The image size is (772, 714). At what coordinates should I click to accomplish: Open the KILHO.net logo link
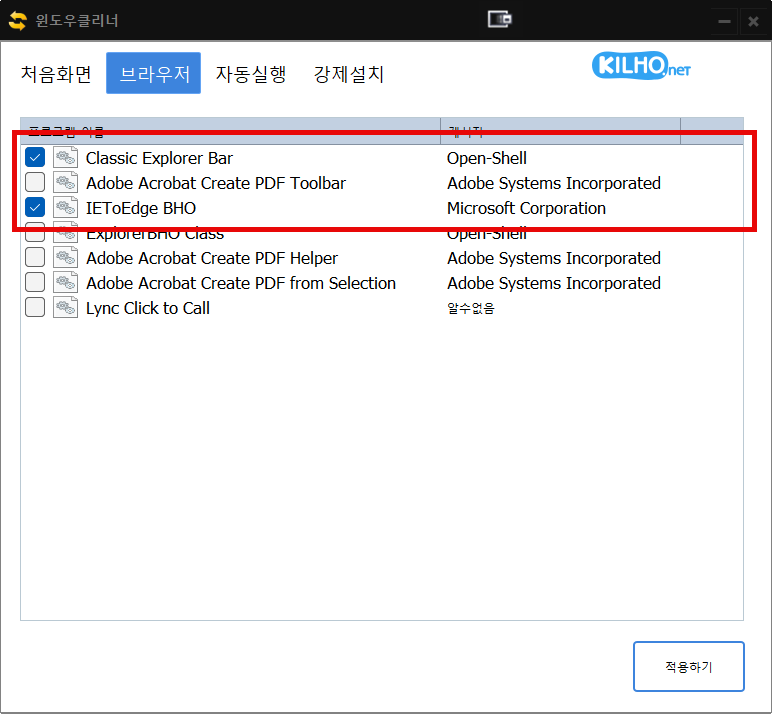641,65
